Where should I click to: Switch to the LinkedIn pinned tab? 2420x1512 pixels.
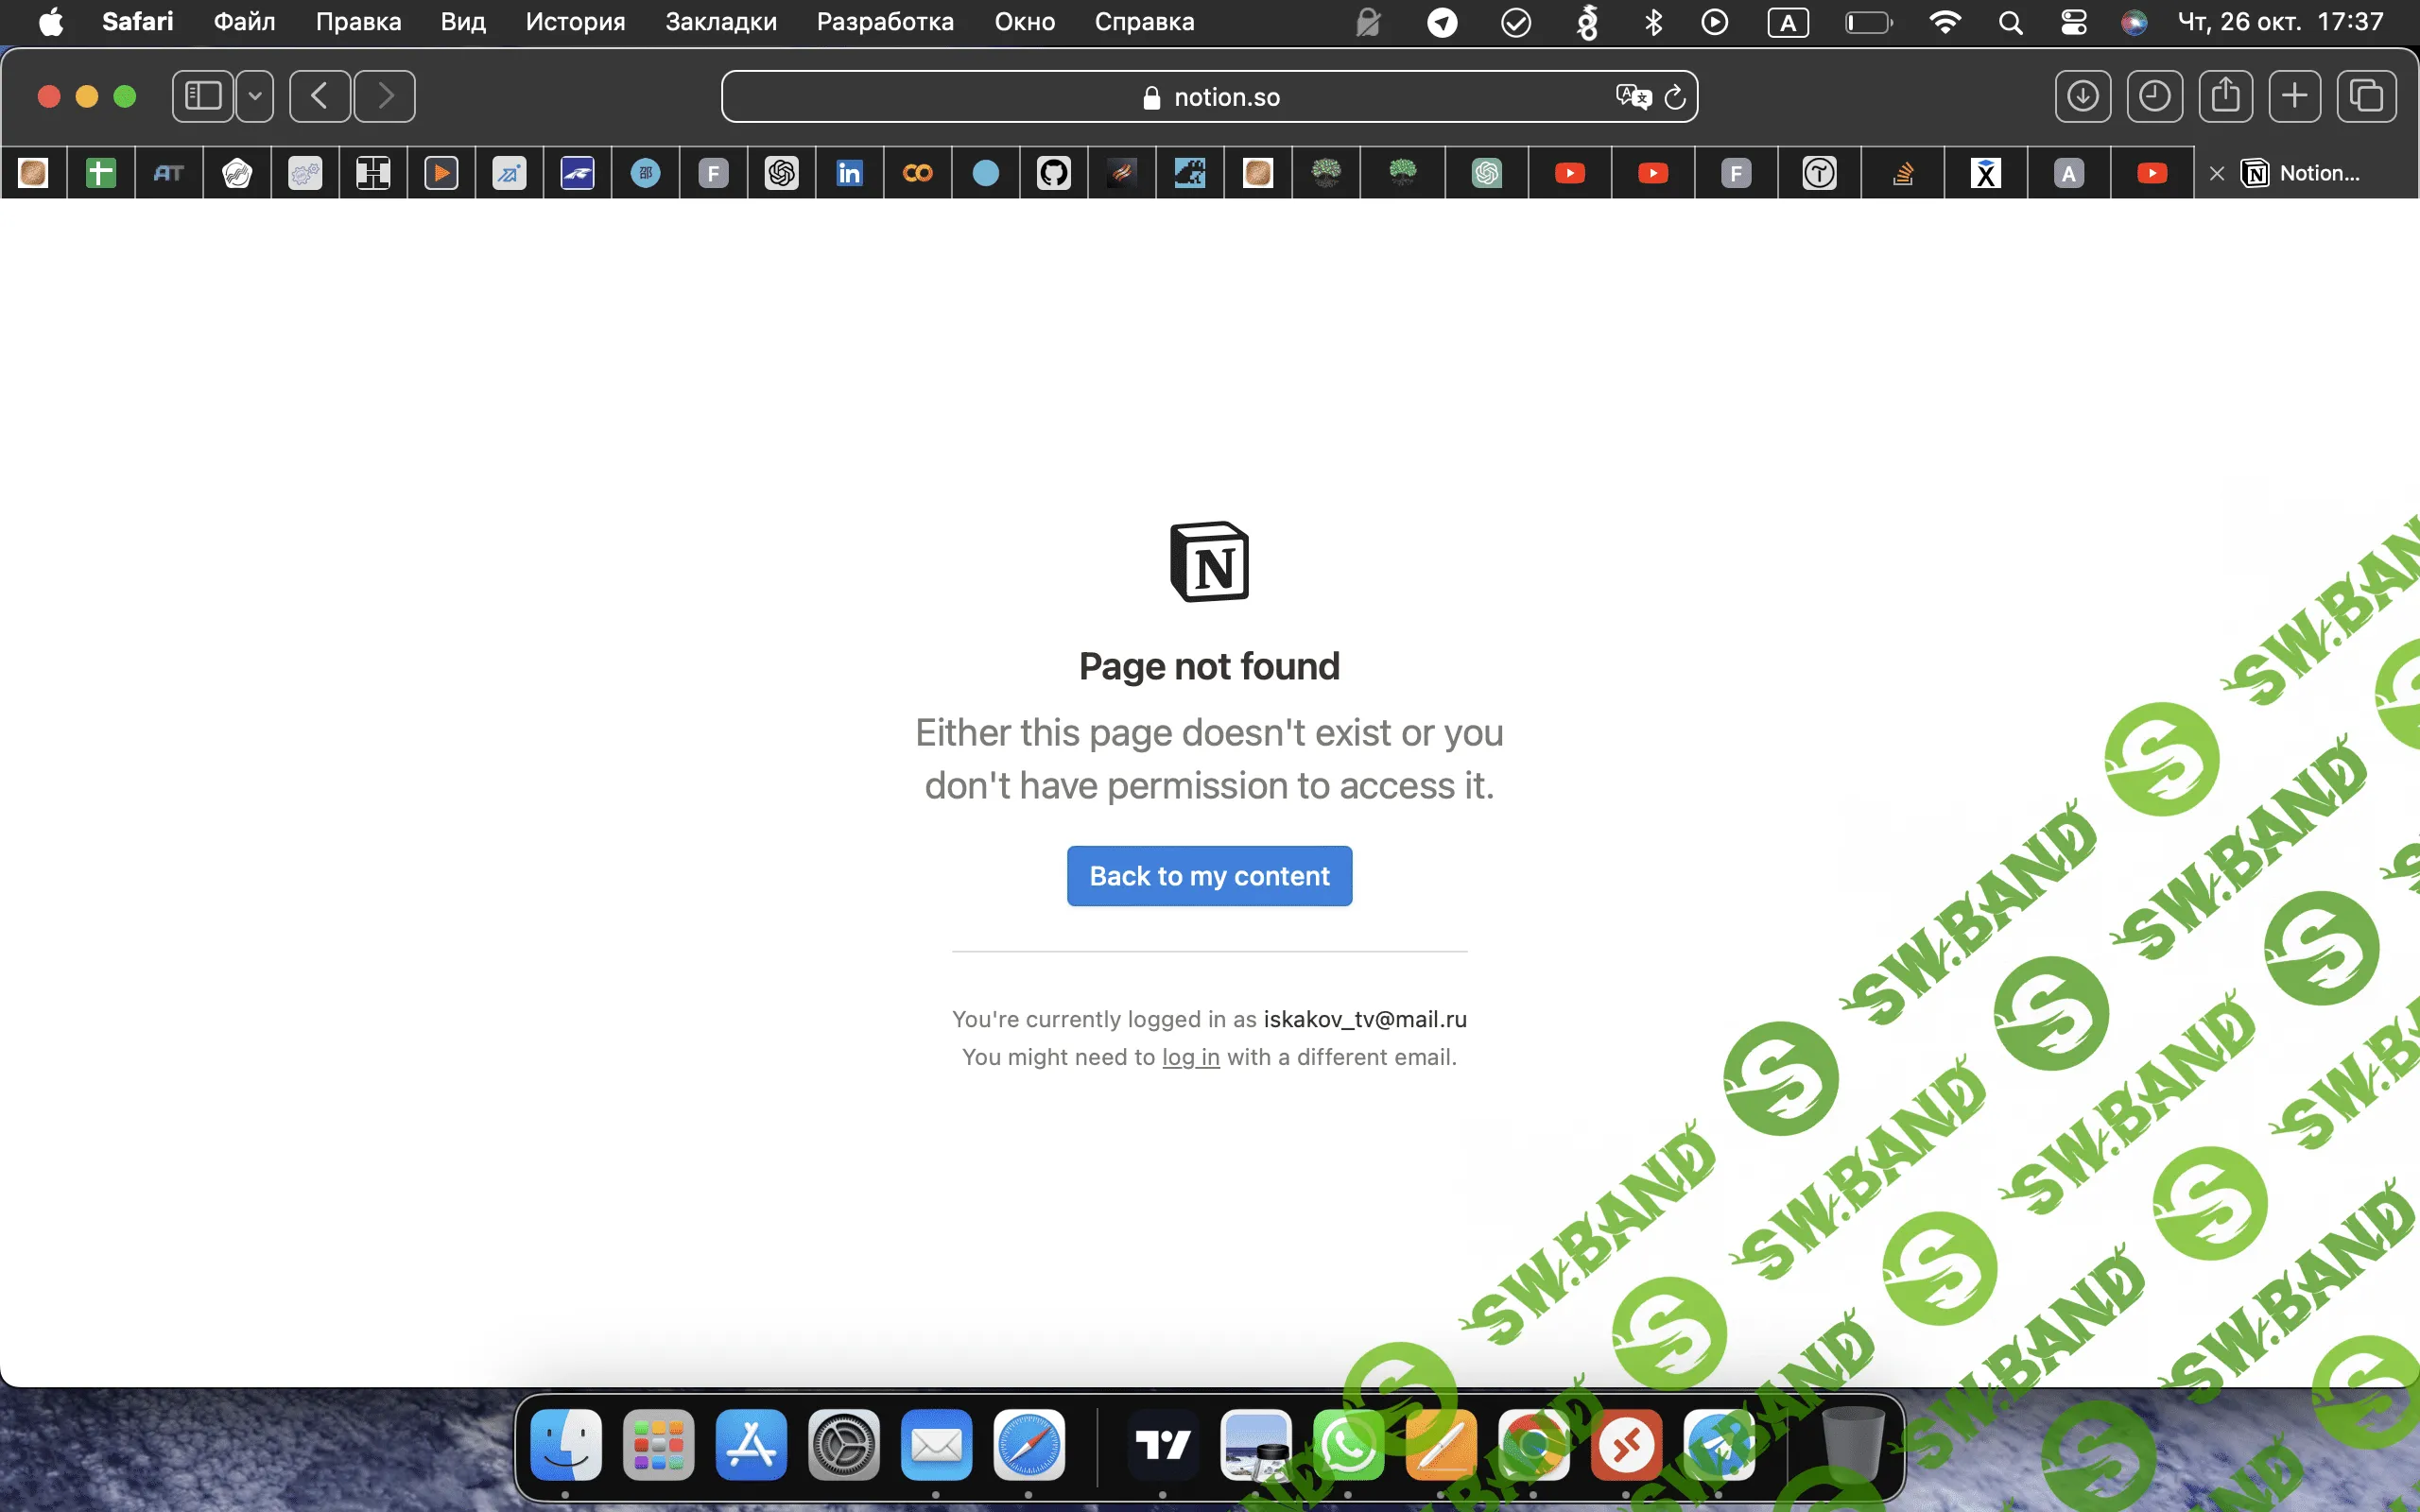pyautogui.click(x=849, y=173)
